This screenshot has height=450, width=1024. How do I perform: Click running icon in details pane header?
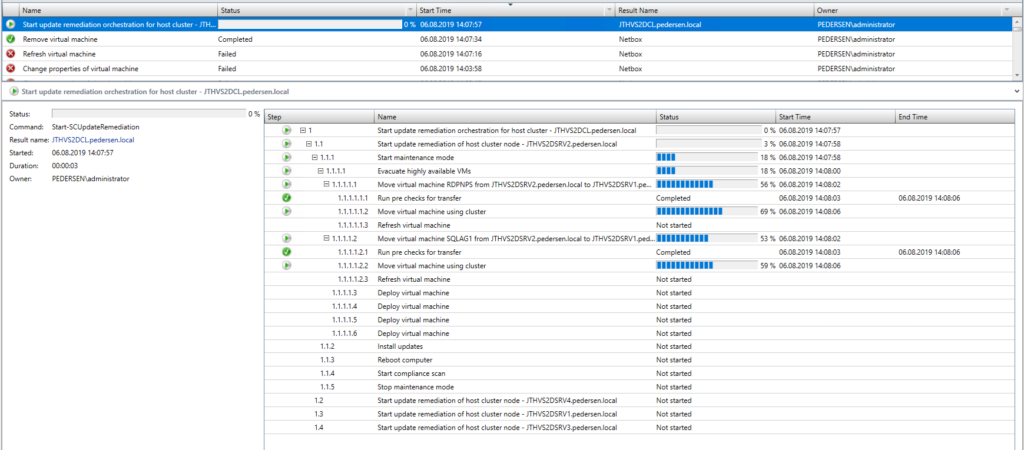pyautogui.click(x=14, y=92)
